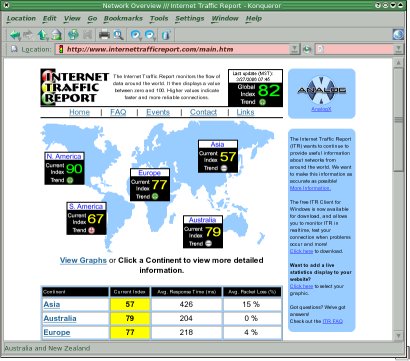Click the Asia trend indicator icon
This screenshot has height=361, width=410.
[x=224, y=168]
